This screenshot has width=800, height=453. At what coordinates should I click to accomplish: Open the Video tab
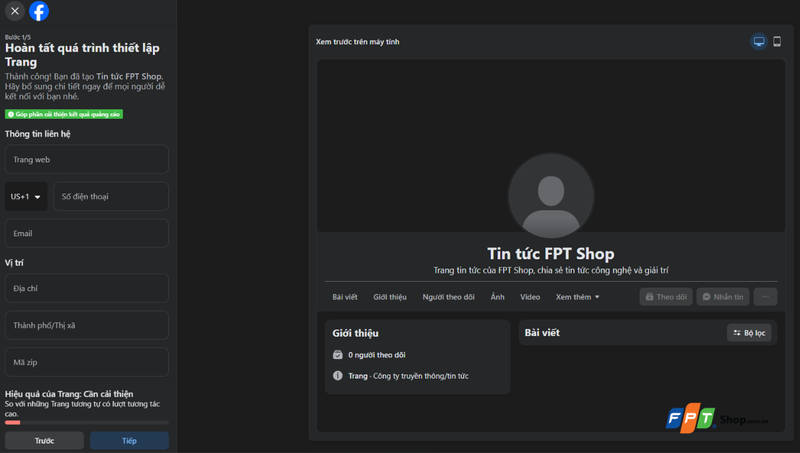(x=530, y=297)
